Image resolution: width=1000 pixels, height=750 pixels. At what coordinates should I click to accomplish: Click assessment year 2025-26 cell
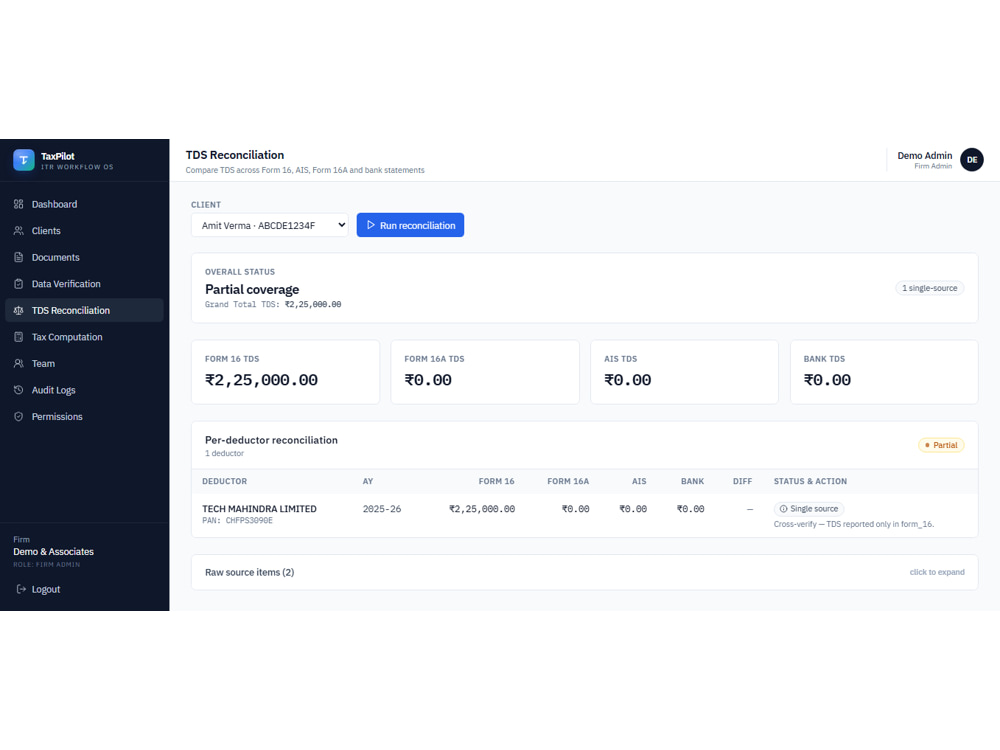[x=382, y=509]
